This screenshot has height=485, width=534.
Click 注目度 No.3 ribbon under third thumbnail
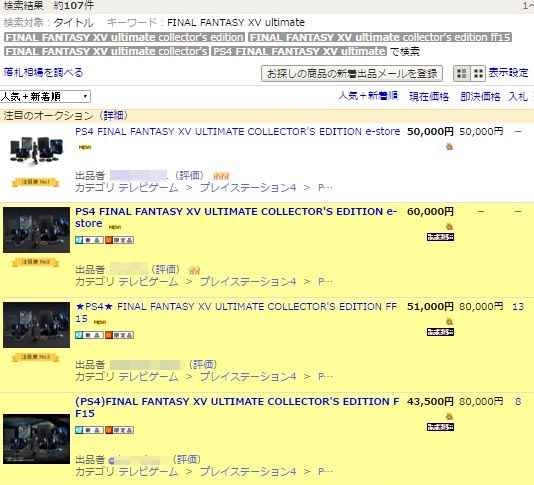[x=36, y=357]
